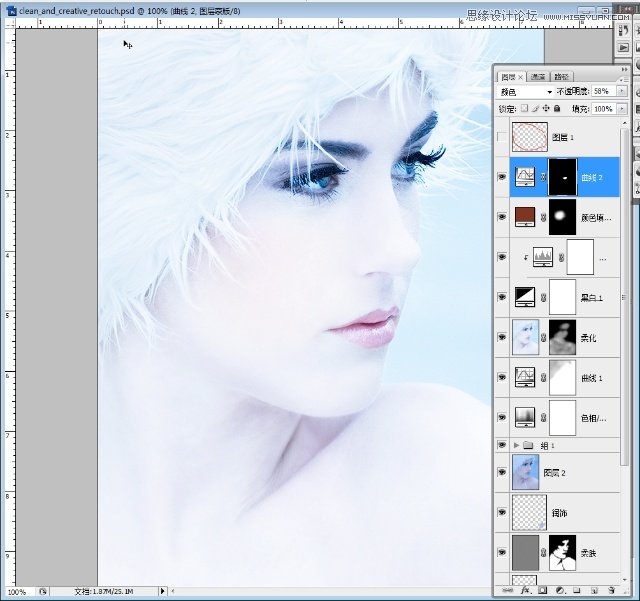This screenshot has width=640, height=601.
Task: Expand the 组 1 group triangle
Action: pos(517,445)
